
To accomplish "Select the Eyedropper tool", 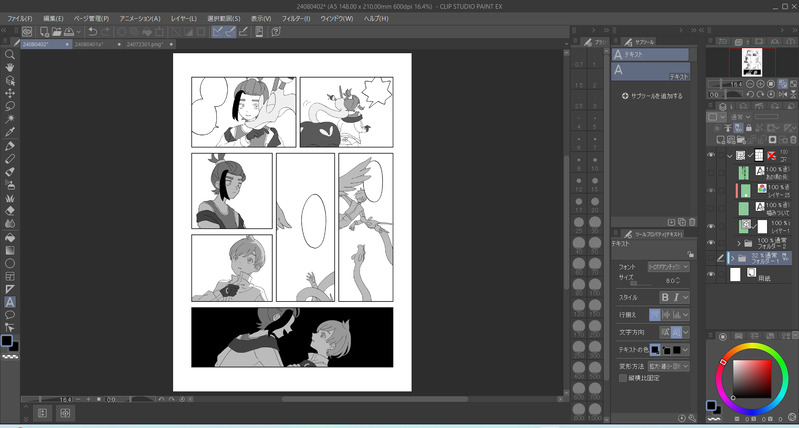I will pos(10,132).
